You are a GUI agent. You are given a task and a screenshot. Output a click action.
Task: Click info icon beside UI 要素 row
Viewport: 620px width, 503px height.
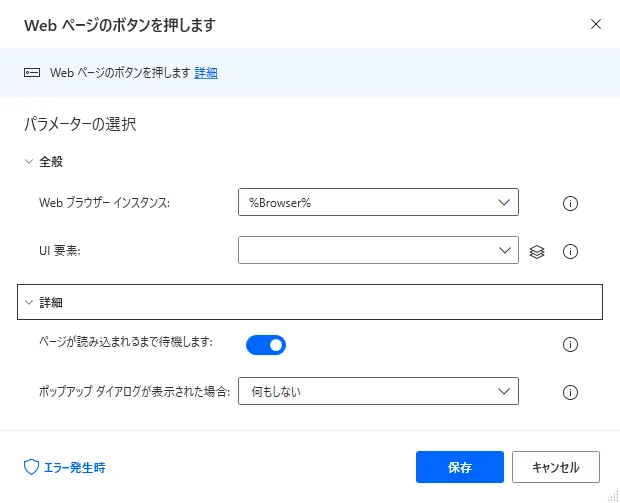click(571, 251)
